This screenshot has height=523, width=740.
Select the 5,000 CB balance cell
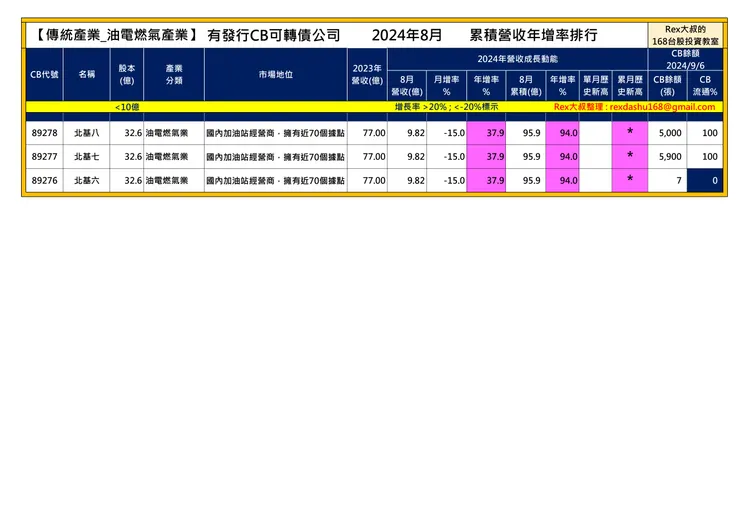(x=667, y=133)
